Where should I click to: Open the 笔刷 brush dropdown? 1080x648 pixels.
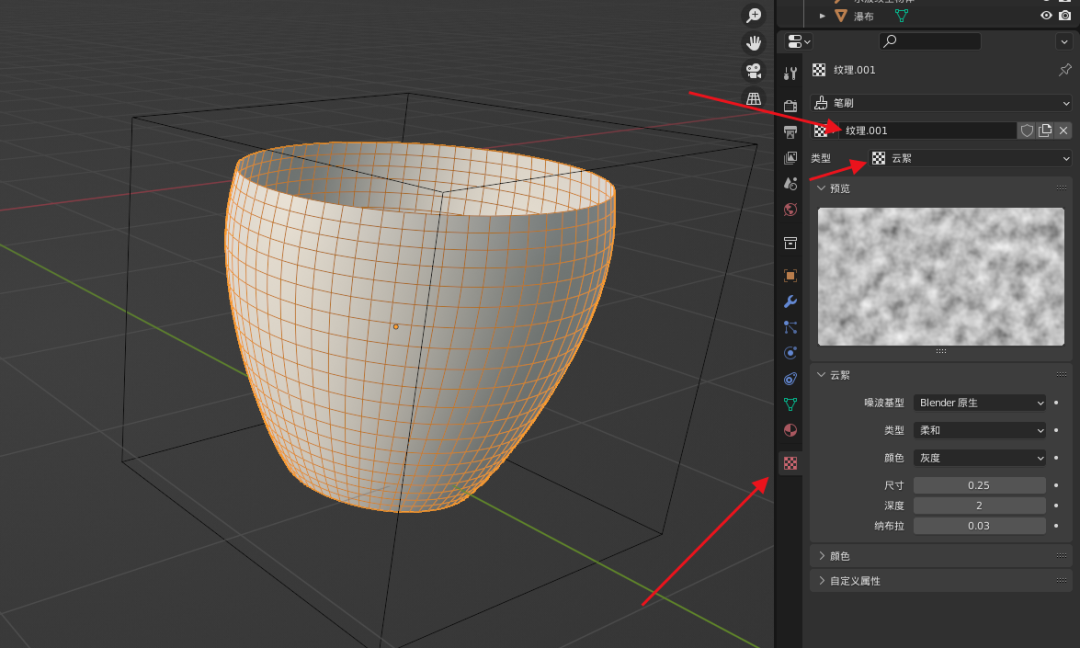(x=941, y=103)
